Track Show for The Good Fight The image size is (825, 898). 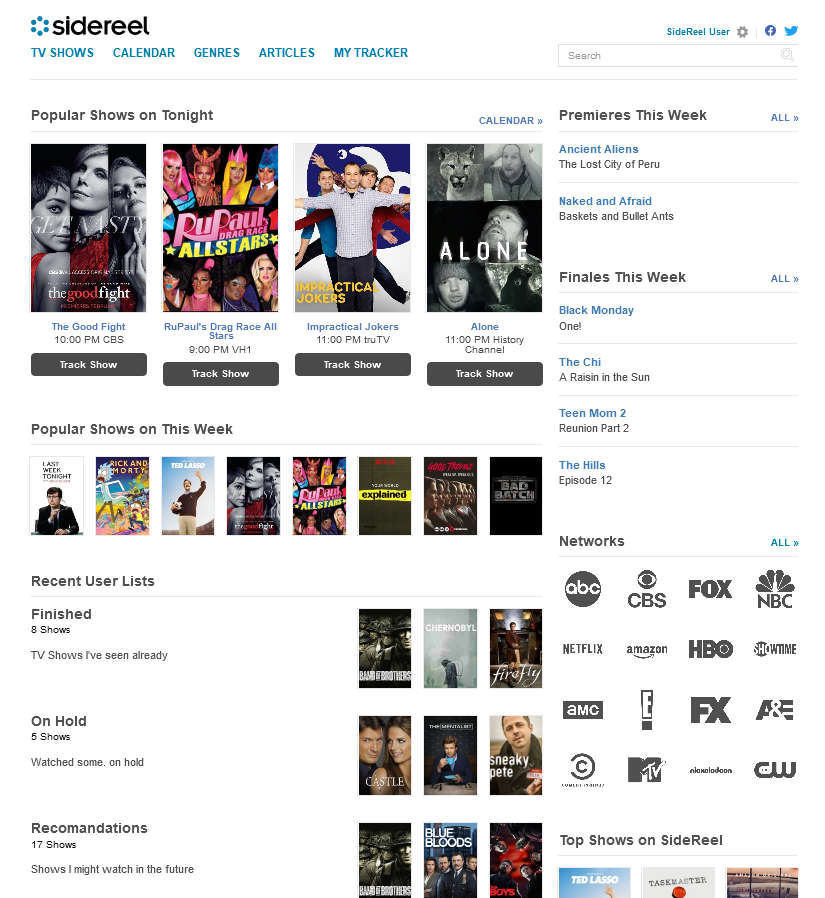(89, 365)
